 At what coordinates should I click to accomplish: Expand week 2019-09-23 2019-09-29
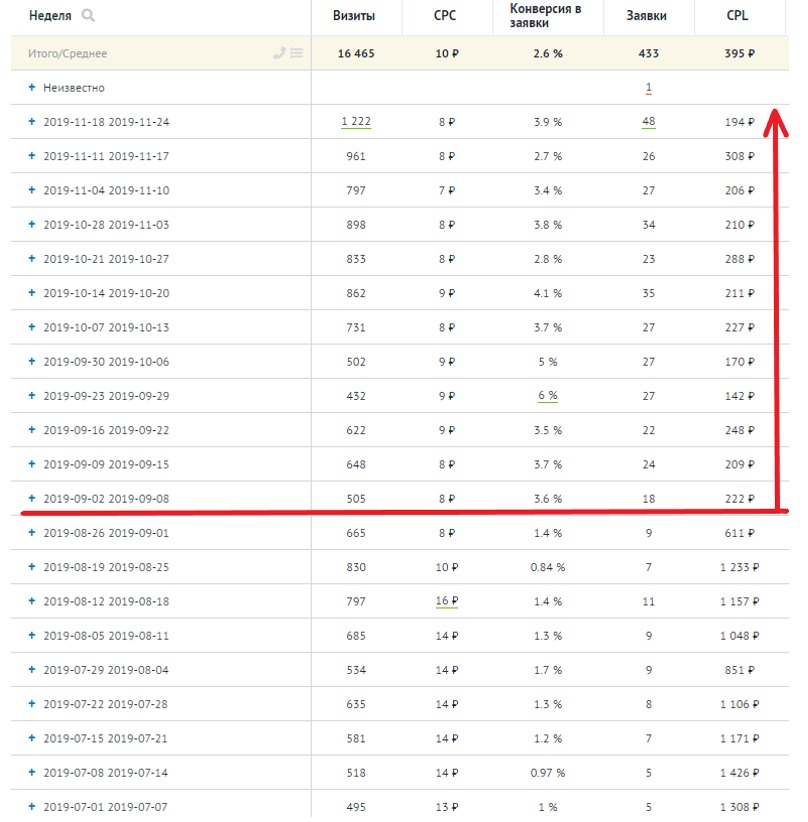coord(32,396)
